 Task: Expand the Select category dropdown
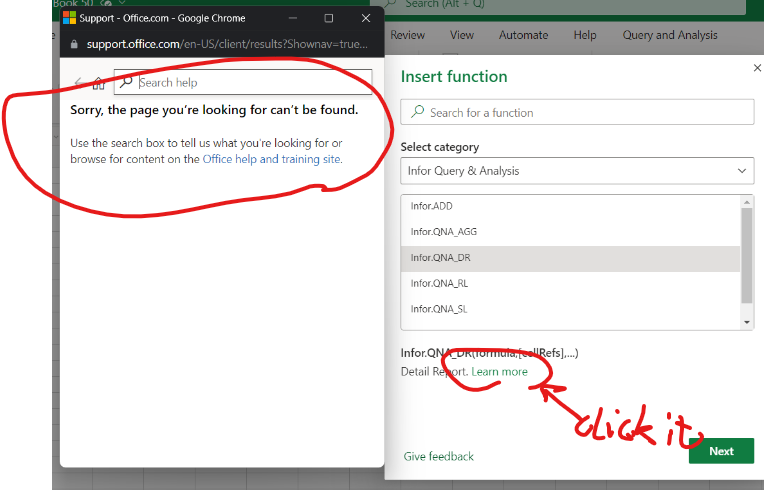point(577,171)
